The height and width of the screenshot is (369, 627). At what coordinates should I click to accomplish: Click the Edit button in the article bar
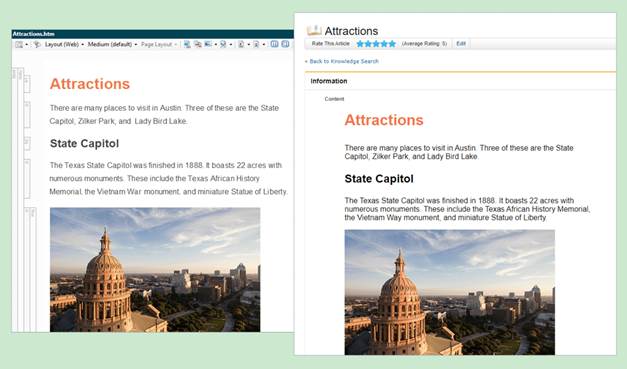[x=461, y=44]
